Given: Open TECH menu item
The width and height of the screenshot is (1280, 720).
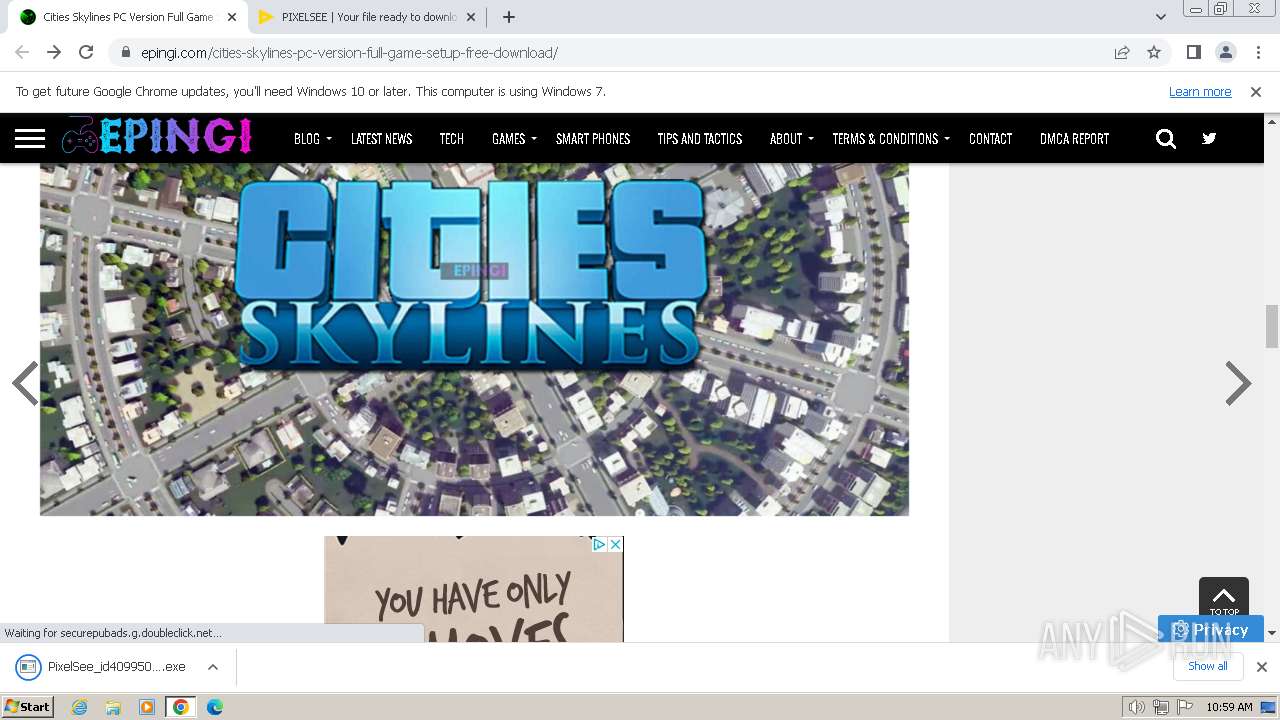Looking at the screenshot, I should point(451,138).
